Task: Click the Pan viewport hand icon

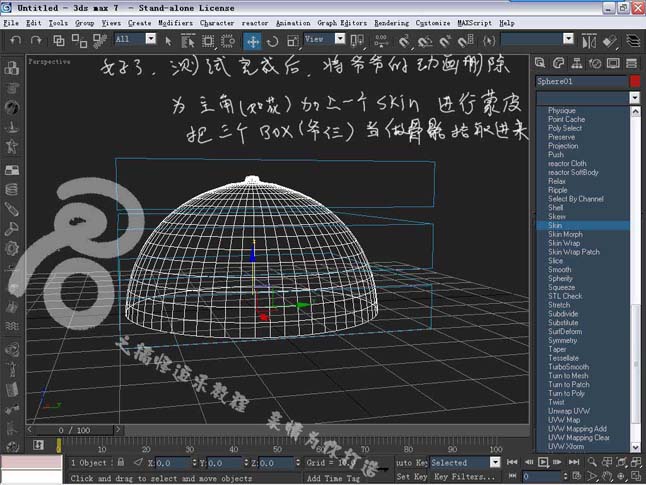Action: (606, 476)
